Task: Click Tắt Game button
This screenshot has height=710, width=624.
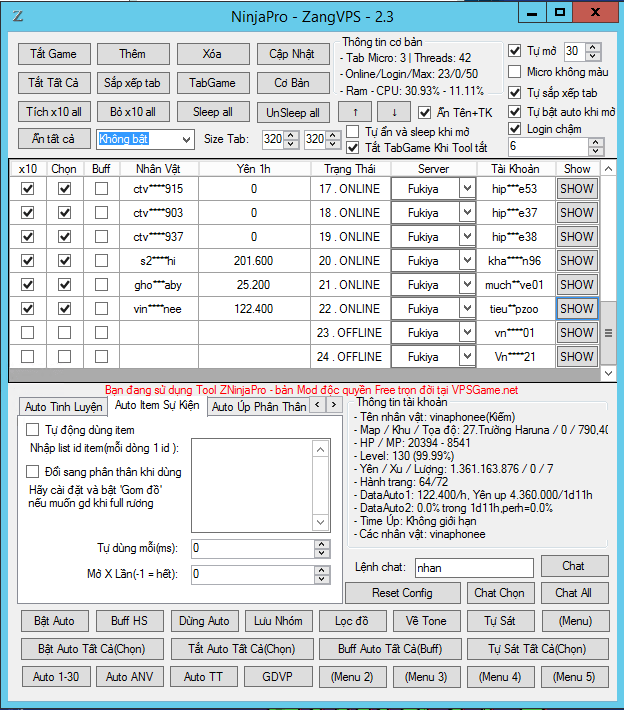Action: [x=54, y=54]
